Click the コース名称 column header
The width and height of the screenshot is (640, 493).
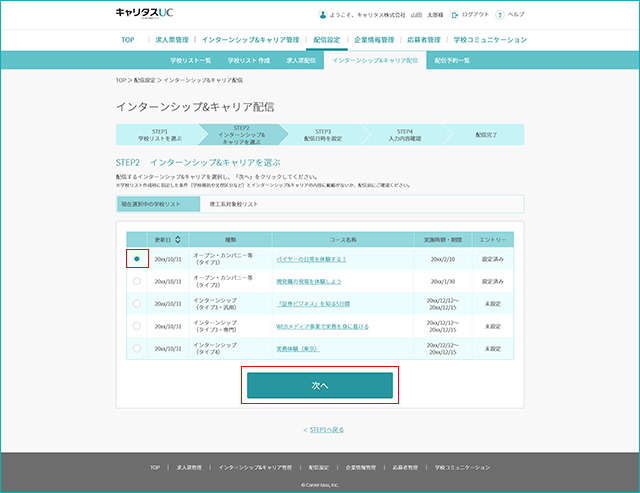343,240
